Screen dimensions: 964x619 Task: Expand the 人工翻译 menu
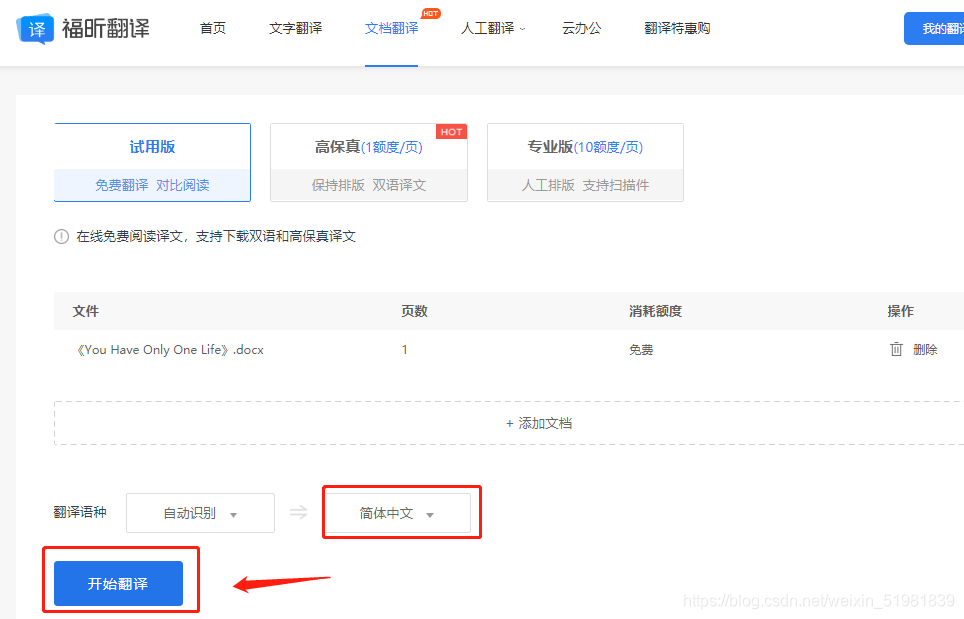point(493,28)
